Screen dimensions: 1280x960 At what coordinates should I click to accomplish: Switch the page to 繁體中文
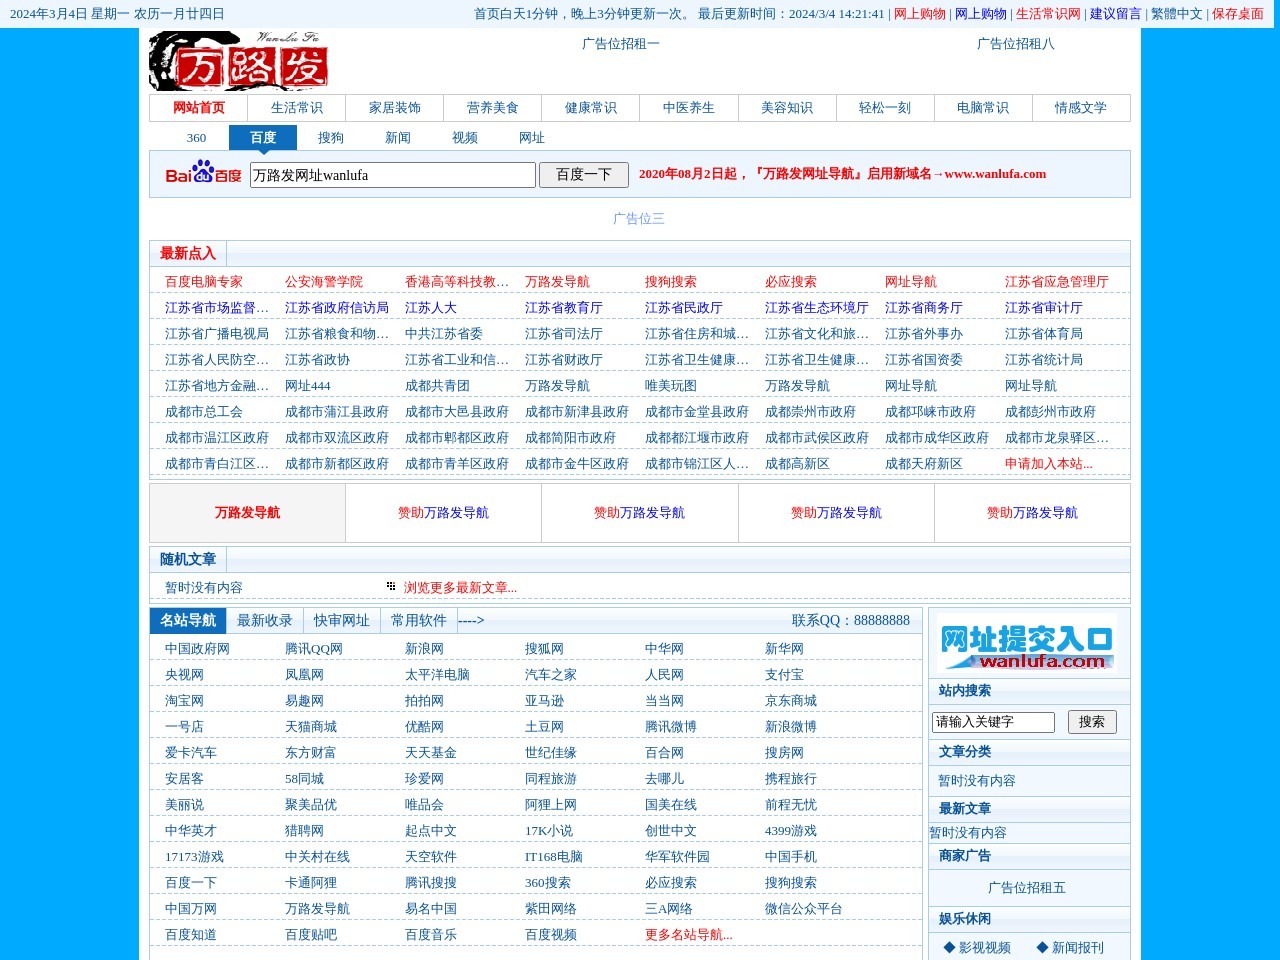click(1176, 15)
